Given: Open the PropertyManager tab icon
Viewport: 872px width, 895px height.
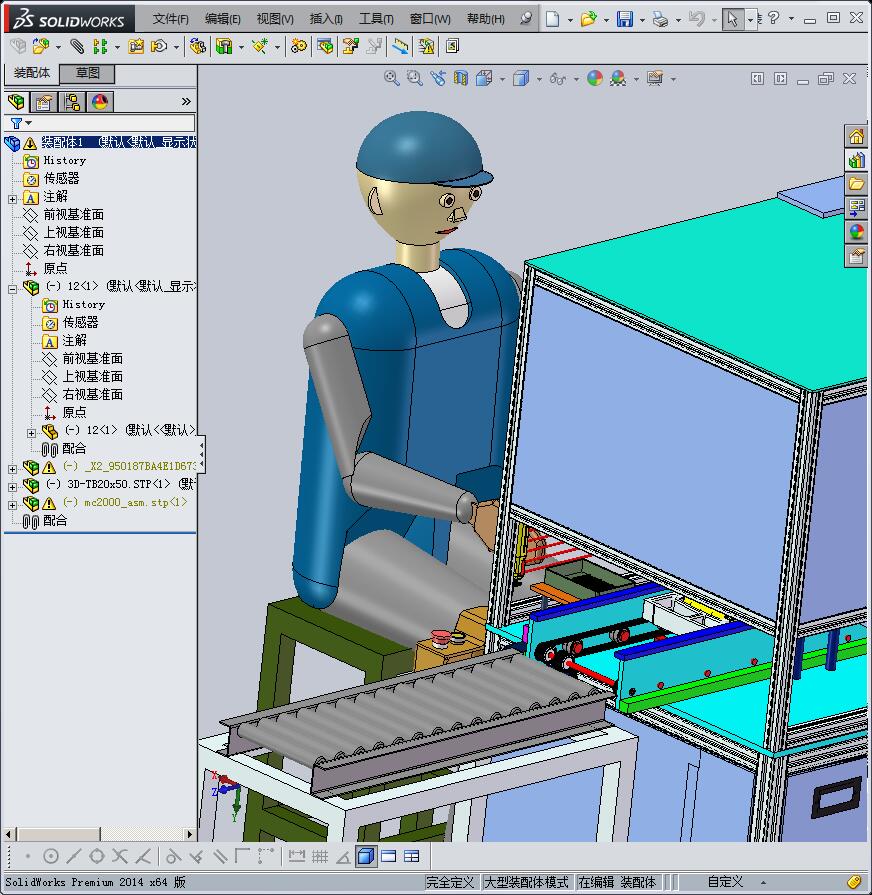Looking at the screenshot, I should 44,102.
